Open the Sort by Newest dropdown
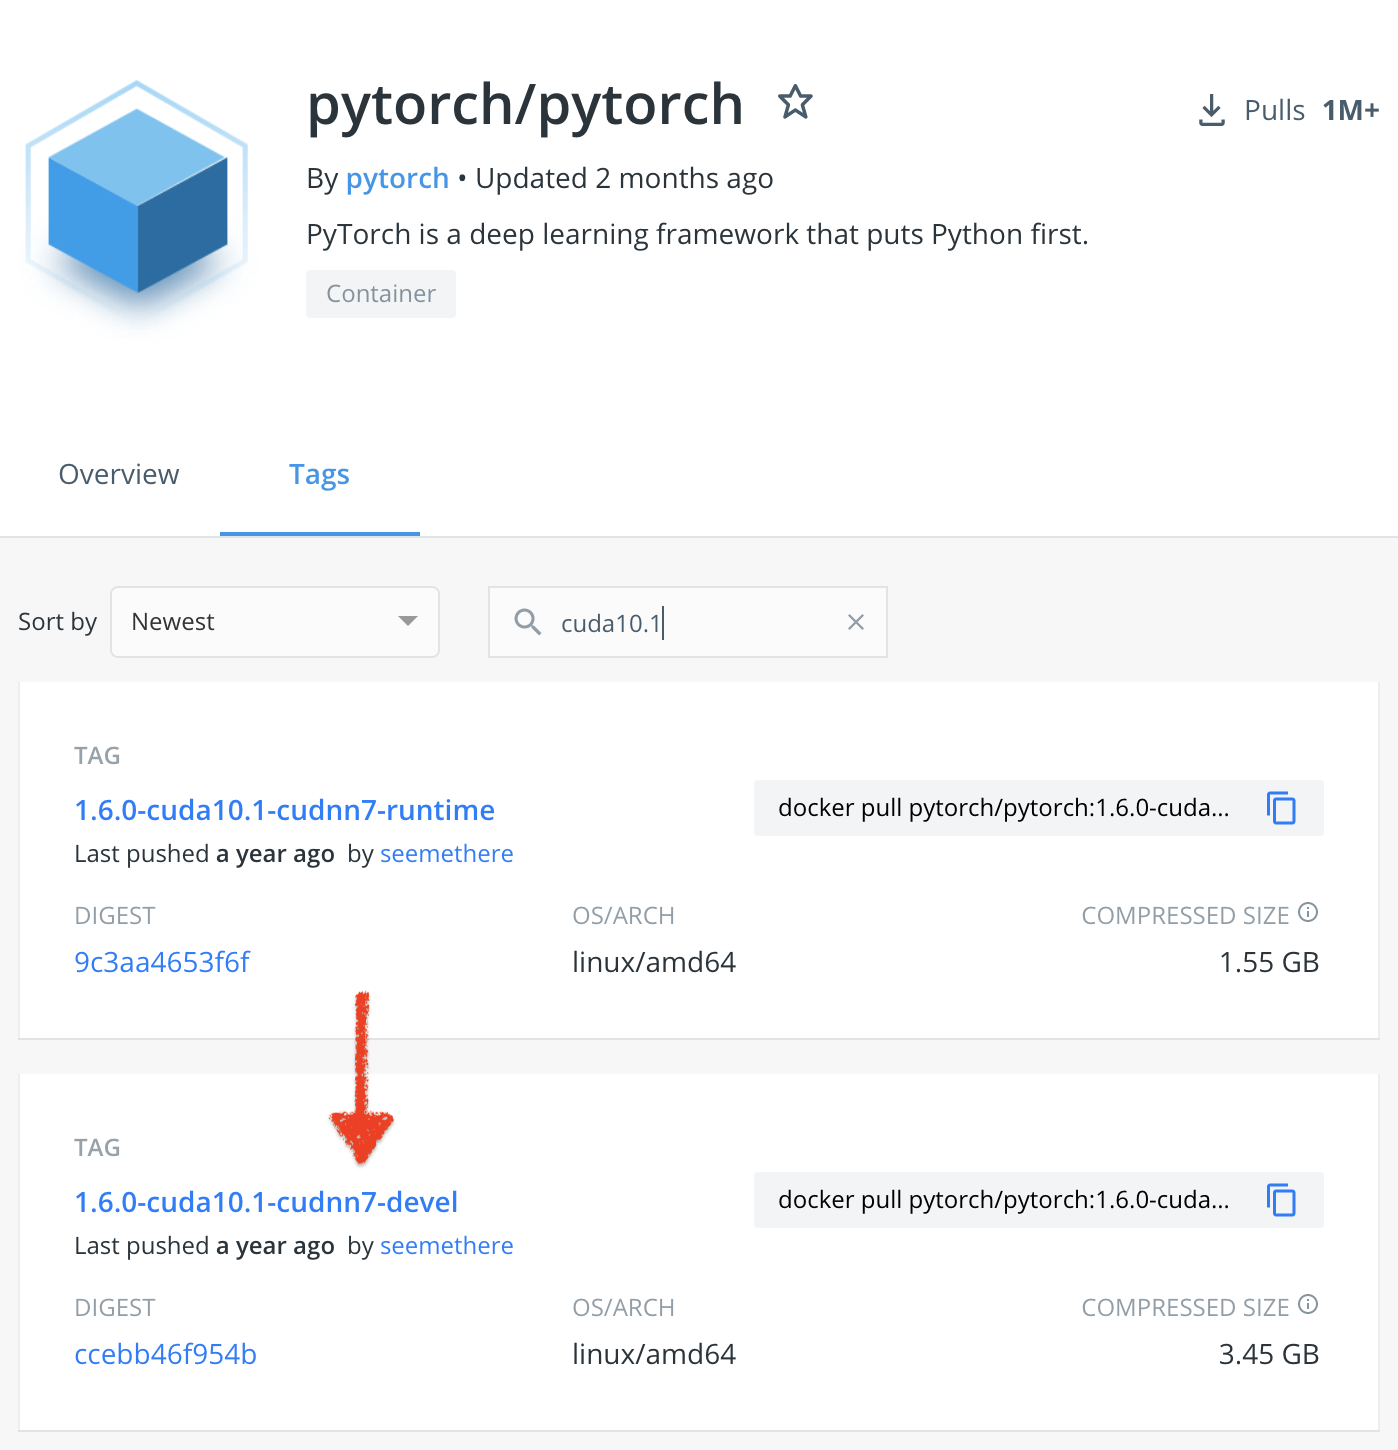The height and width of the screenshot is (1450, 1398). coord(275,622)
